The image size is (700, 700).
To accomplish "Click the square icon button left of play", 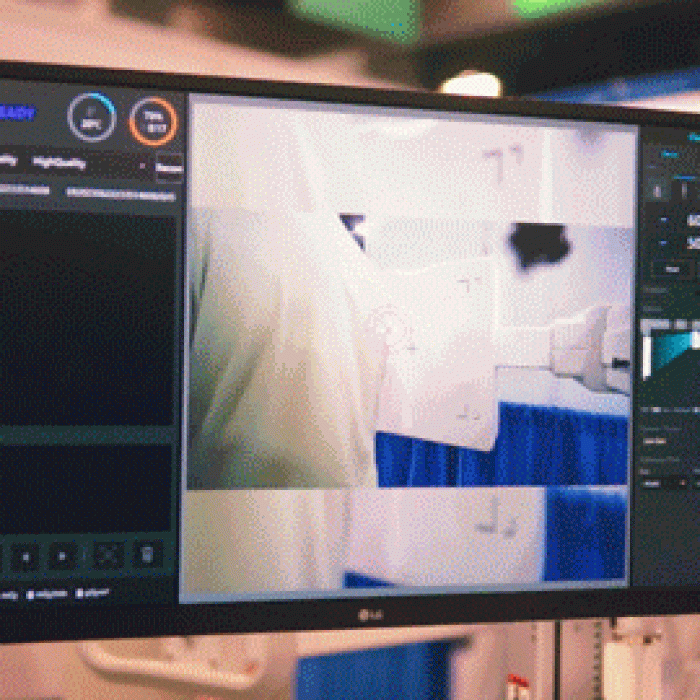I will (24, 556).
